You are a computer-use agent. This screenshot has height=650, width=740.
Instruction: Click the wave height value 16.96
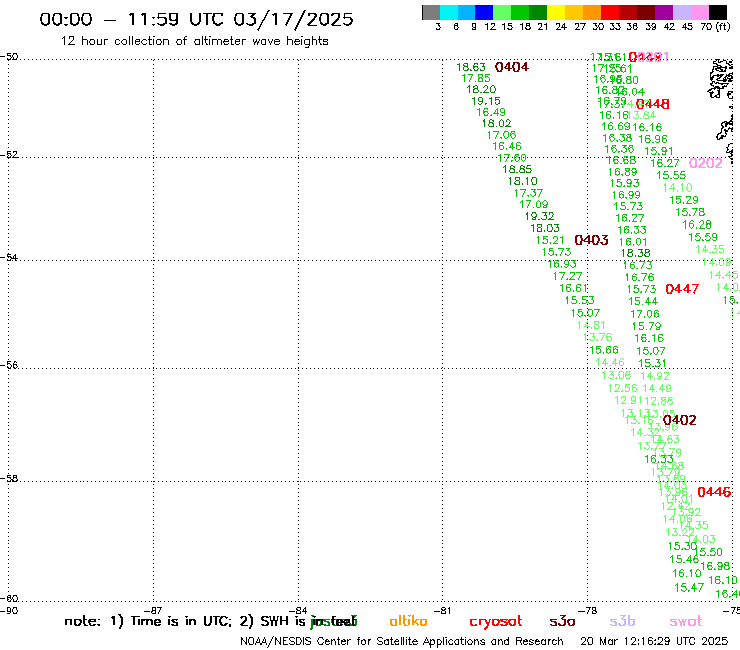tap(653, 139)
